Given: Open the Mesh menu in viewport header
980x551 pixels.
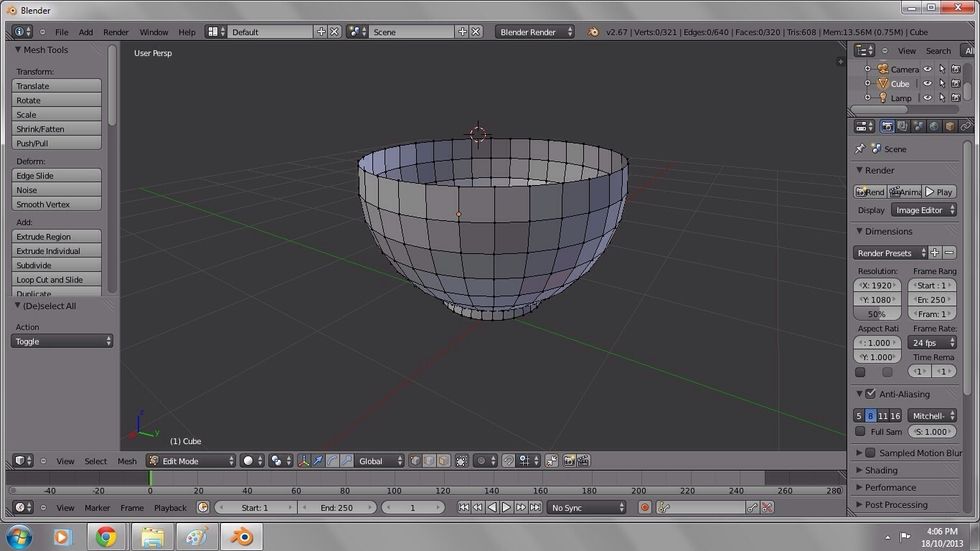Looking at the screenshot, I should click(127, 461).
